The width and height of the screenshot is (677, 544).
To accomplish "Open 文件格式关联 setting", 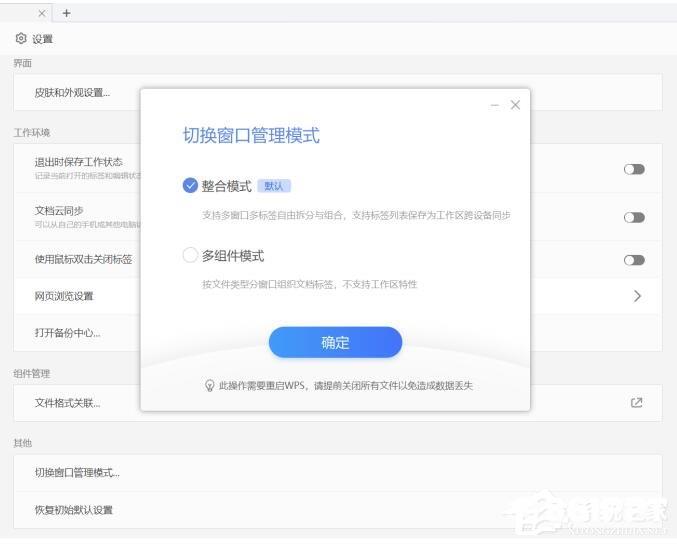I will point(67,403).
